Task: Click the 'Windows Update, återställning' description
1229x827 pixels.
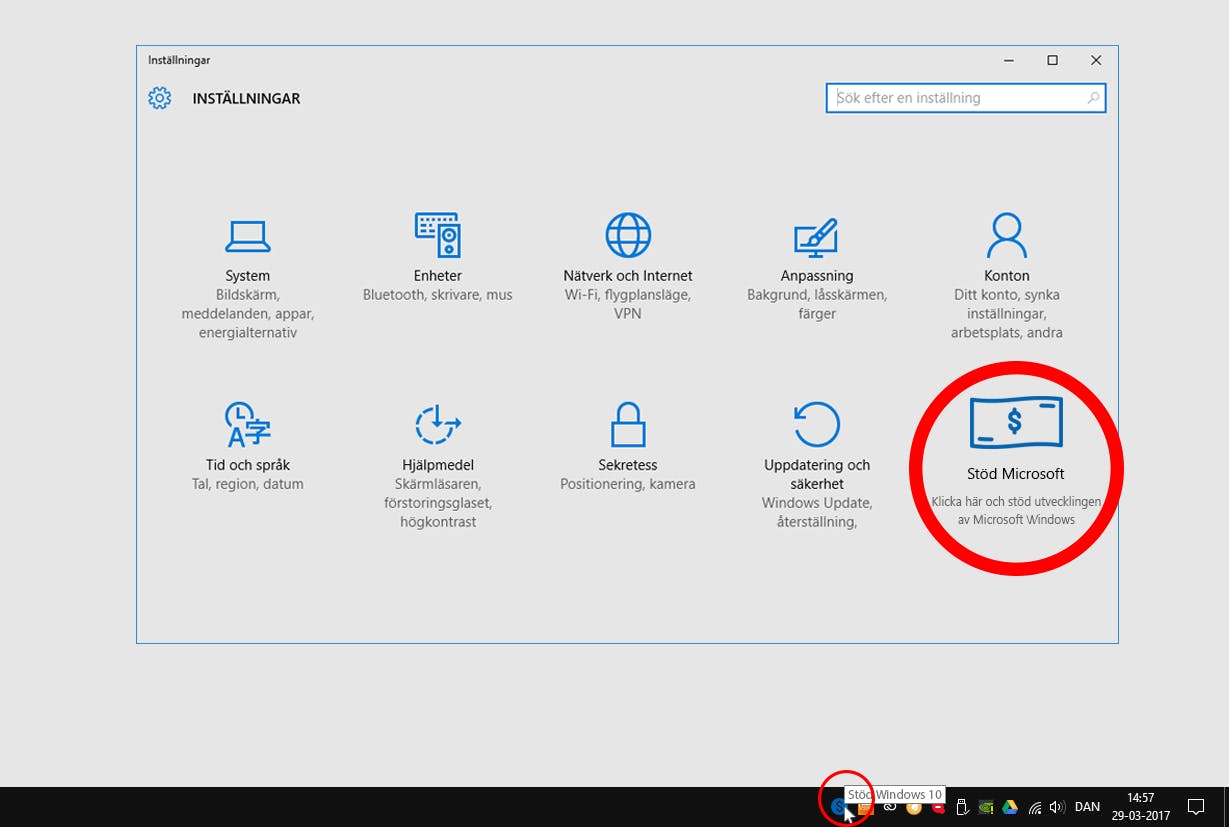Action: coord(817,512)
